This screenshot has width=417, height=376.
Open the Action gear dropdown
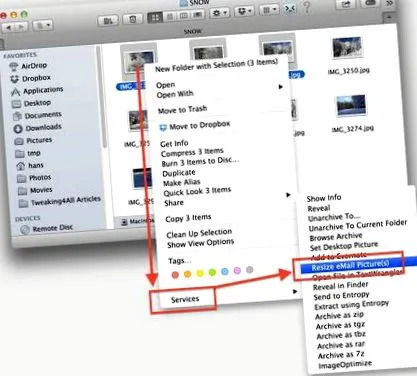[220, 13]
